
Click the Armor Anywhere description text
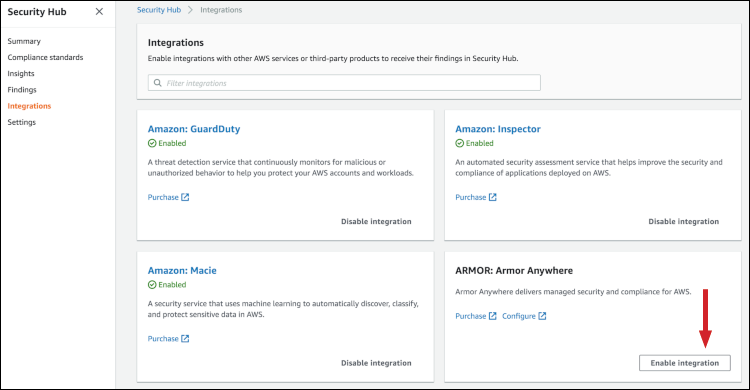coord(573,292)
